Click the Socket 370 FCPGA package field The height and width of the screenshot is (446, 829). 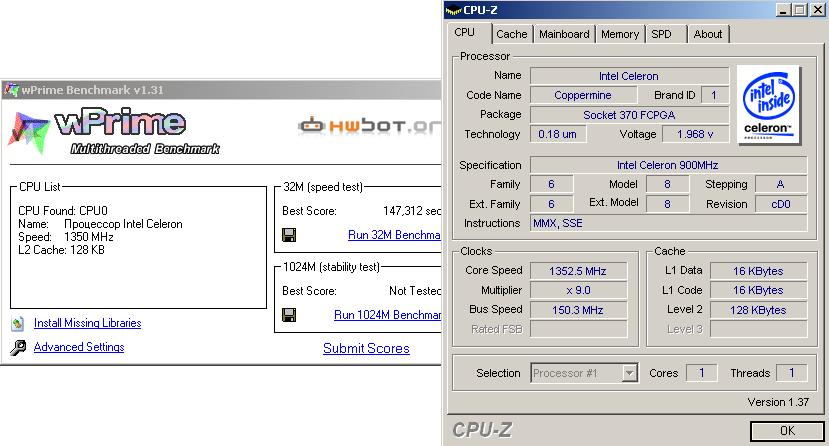click(x=629, y=115)
